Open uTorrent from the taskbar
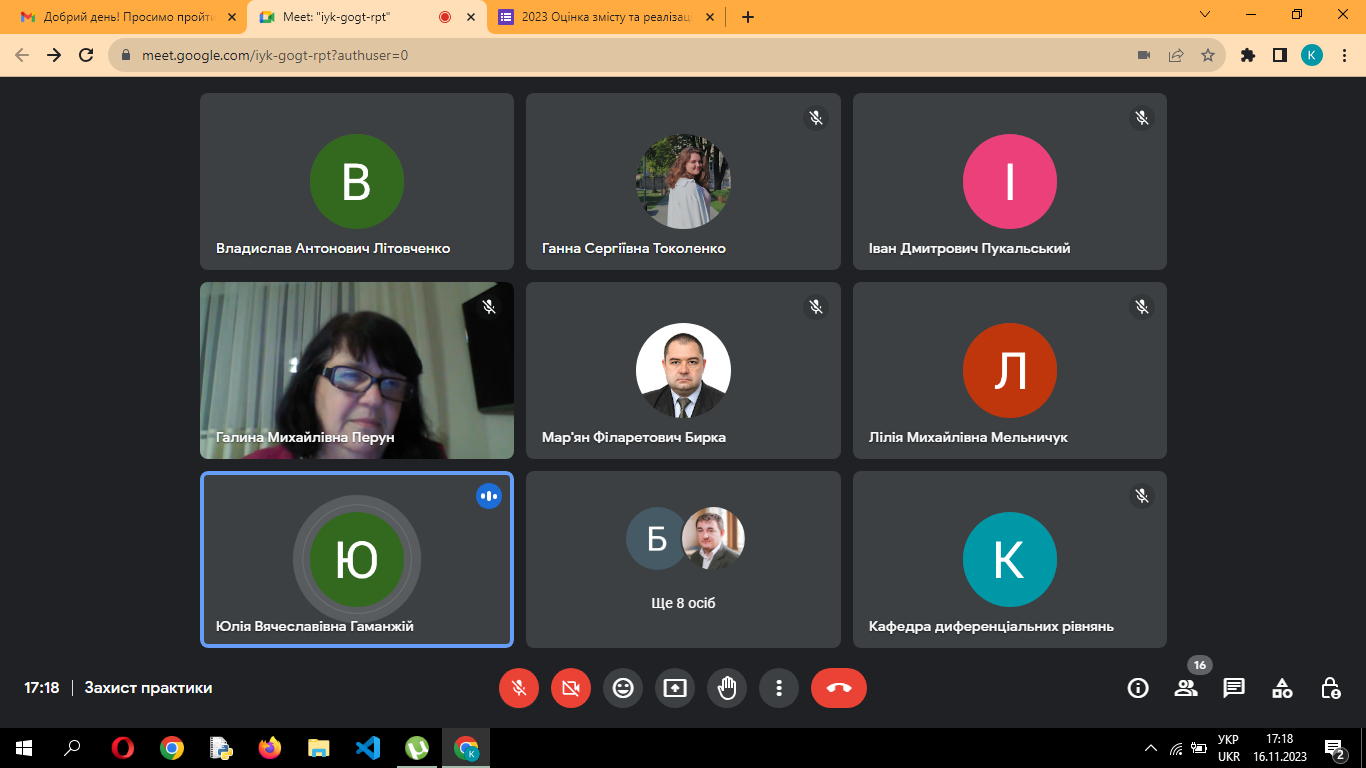Image resolution: width=1366 pixels, height=768 pixels. coord(417,748)
